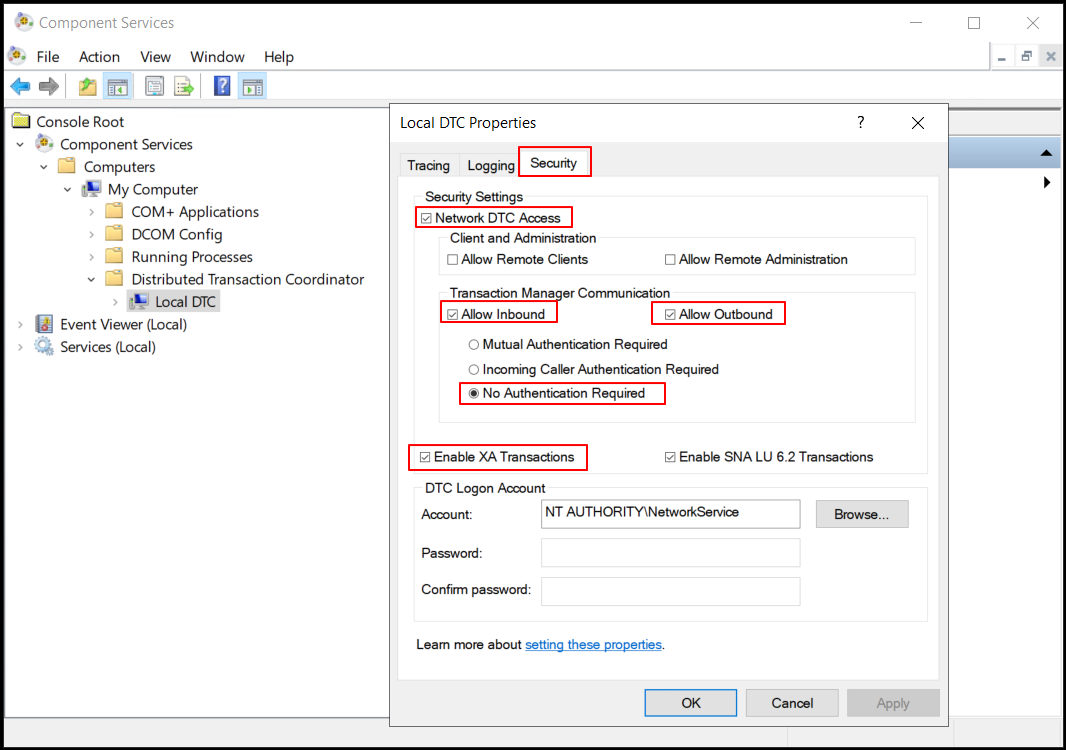Click the Back arrow toolbar icon
Viewport: 1066px width, 750px height.
click(x=21, y=87)
